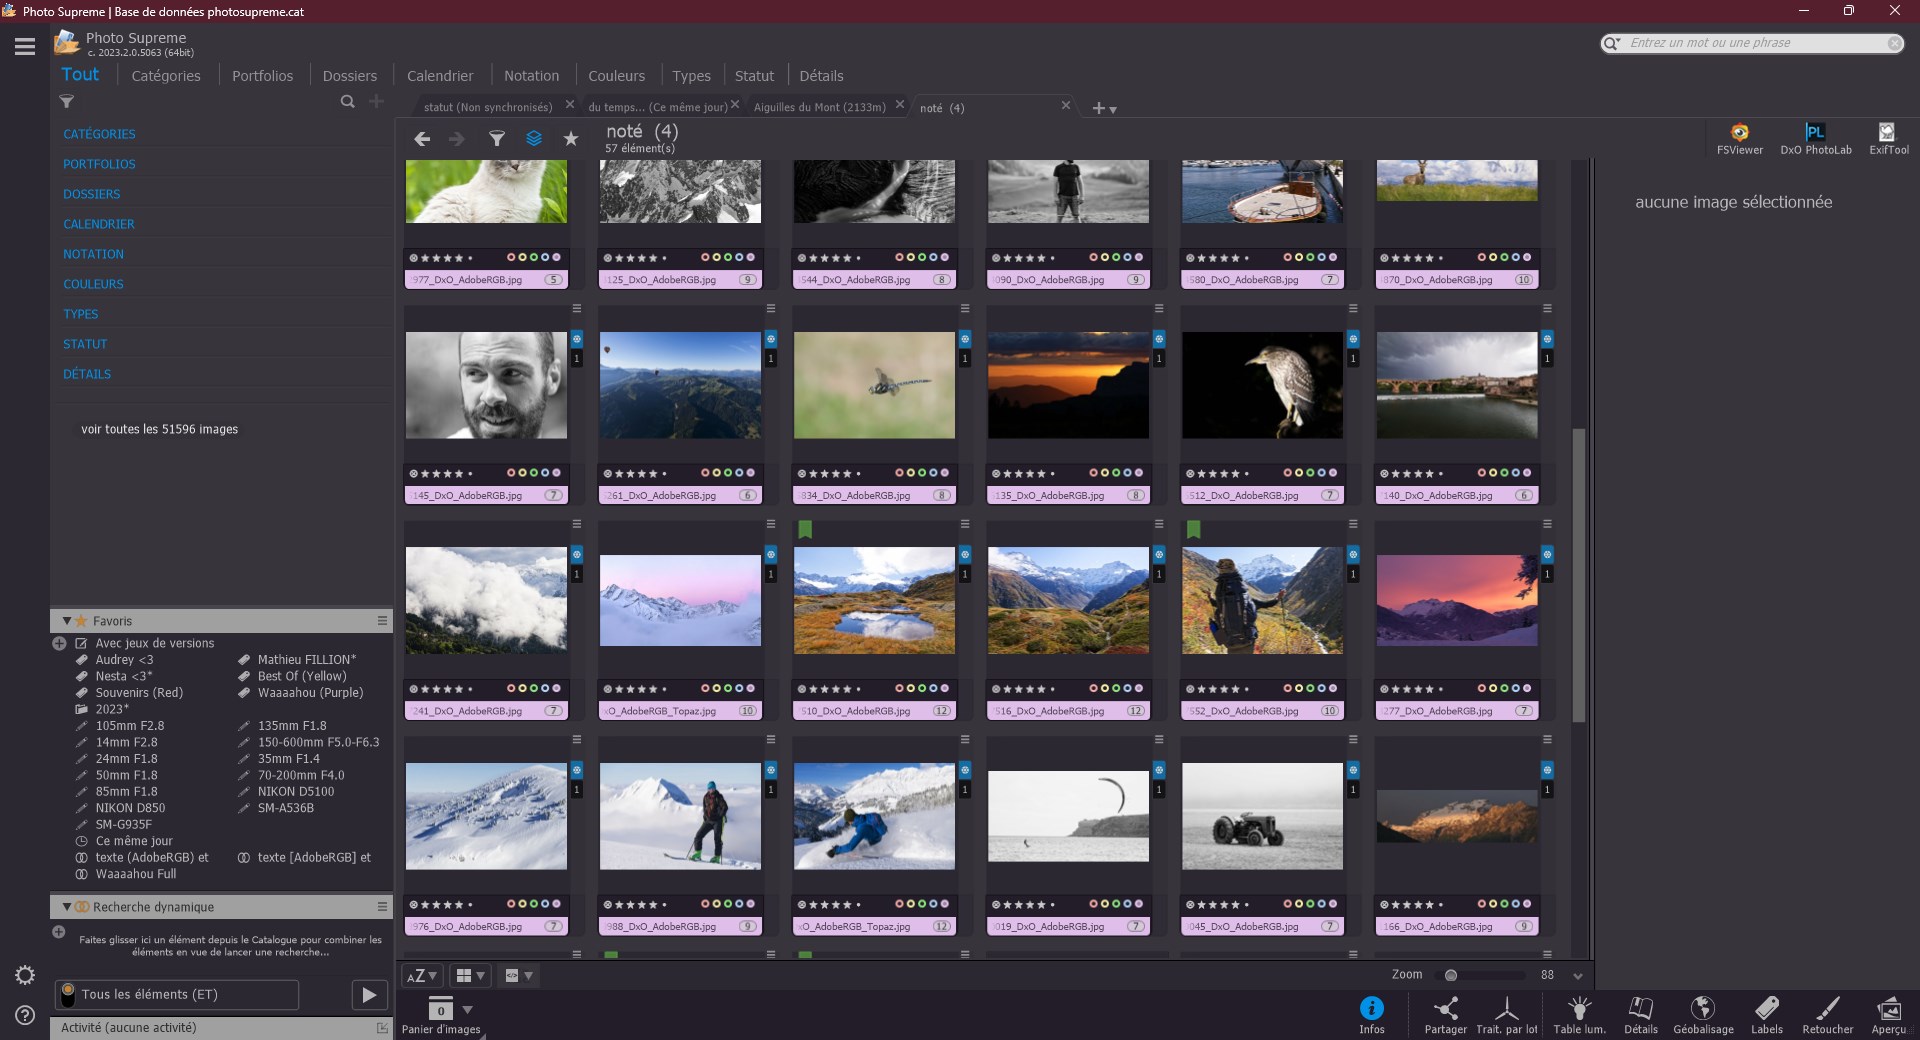This screenshot has width=1920, height=1040.
Task: Expand the zoom options chevron
Action: click(x=1578, y=976)
